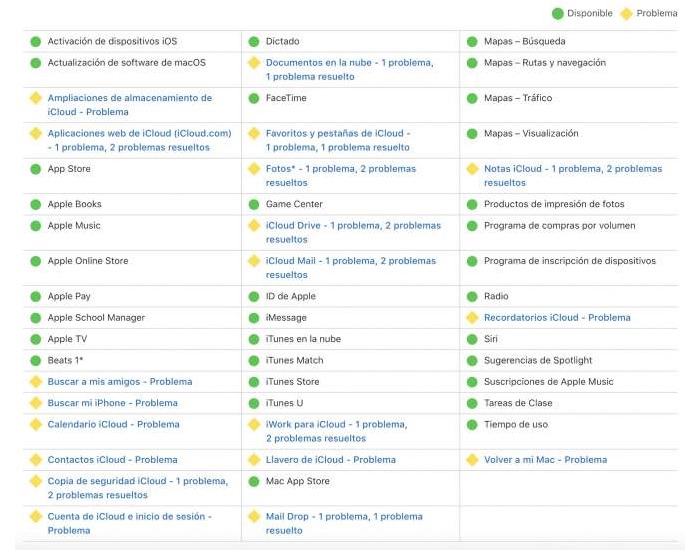Click the green dot beside Apple Pay
Image resolution: width=700 pixels, height=550 pixels.
click(36, 296)
